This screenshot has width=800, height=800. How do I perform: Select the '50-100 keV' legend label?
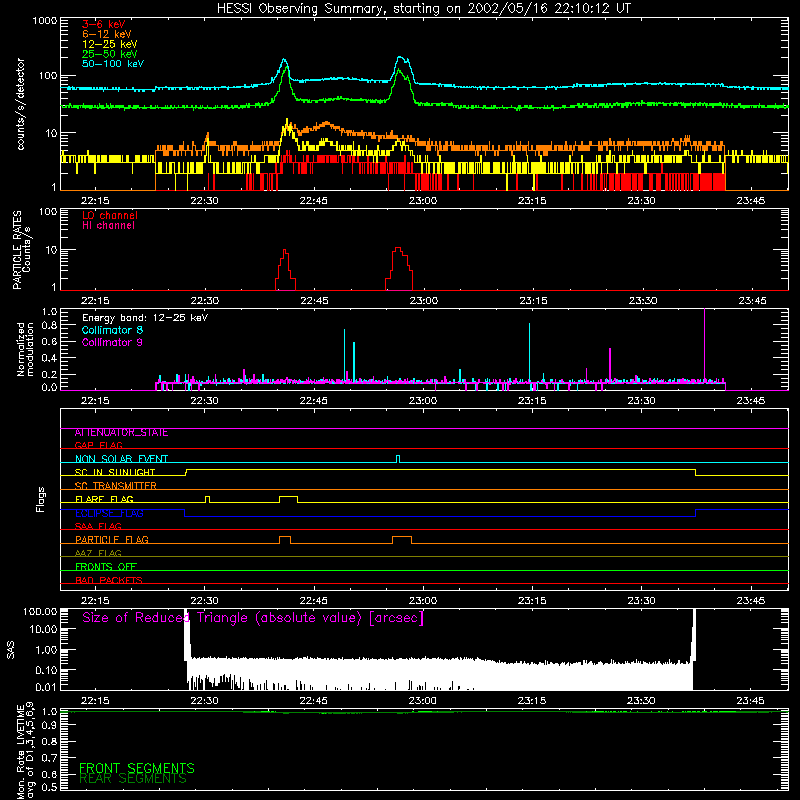coord(113,64)
